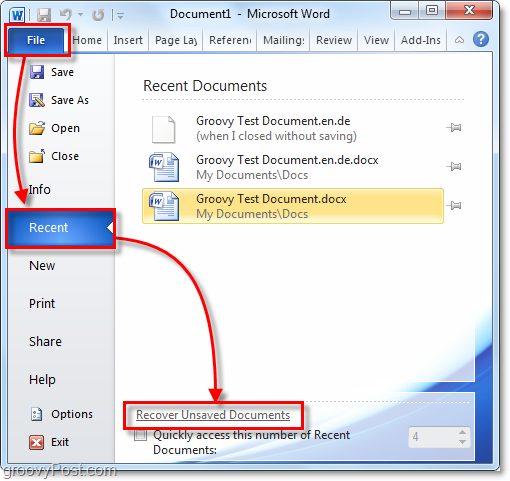Click Close text in File menu
The height and width of the screenshot is (481, 510).
coord(65,156)
